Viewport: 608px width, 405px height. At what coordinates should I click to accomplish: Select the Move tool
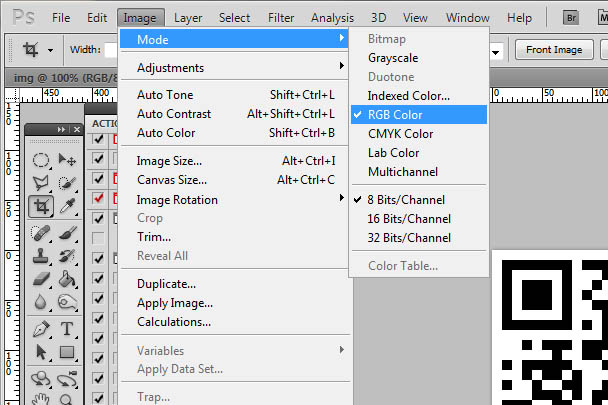[68, 161]
